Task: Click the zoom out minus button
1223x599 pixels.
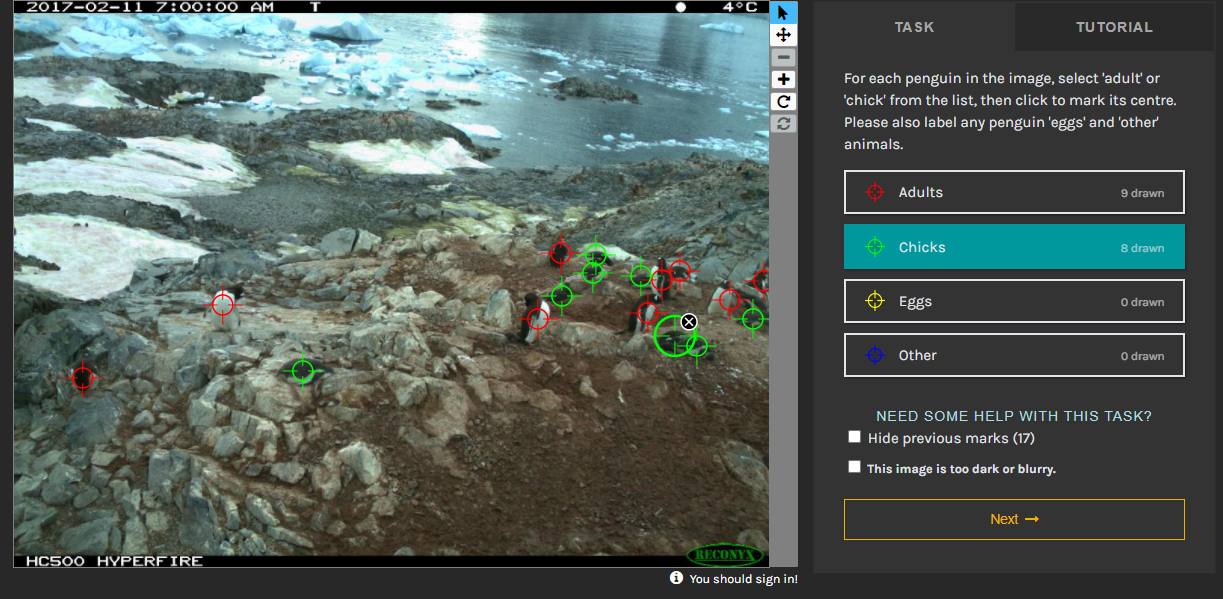Action: point(784,57)
